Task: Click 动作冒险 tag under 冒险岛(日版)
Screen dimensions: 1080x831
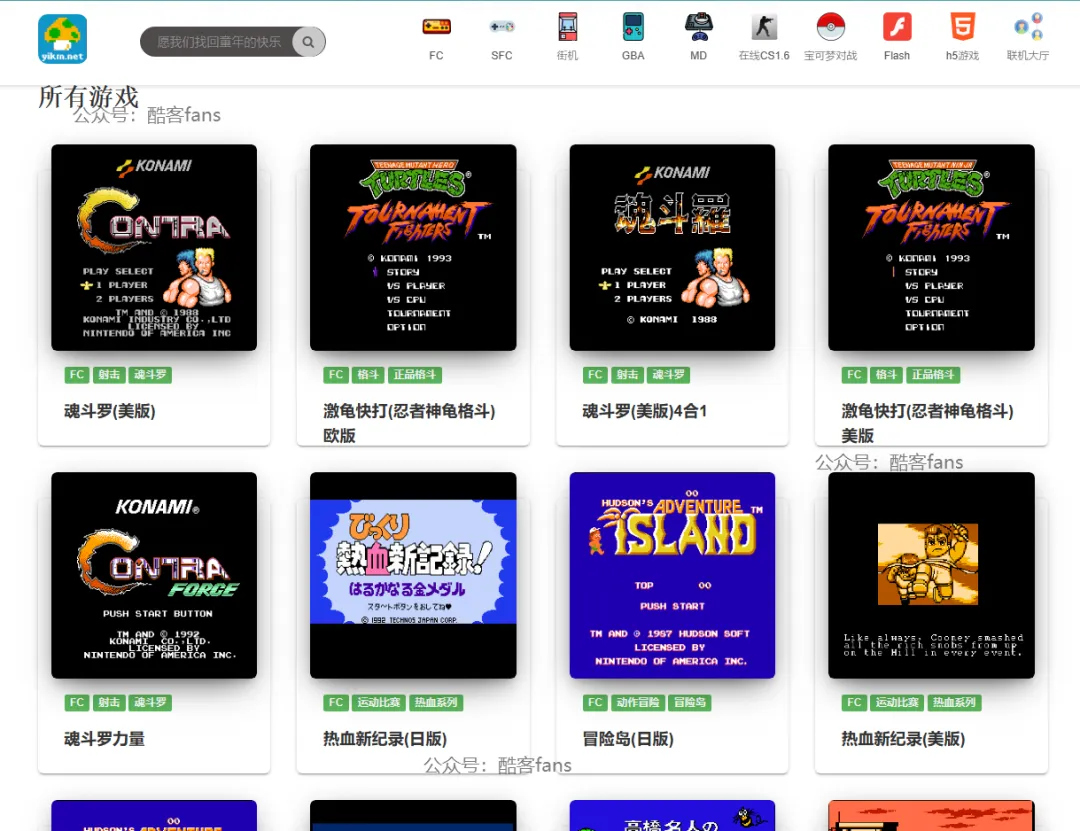Action: [638, 703]
